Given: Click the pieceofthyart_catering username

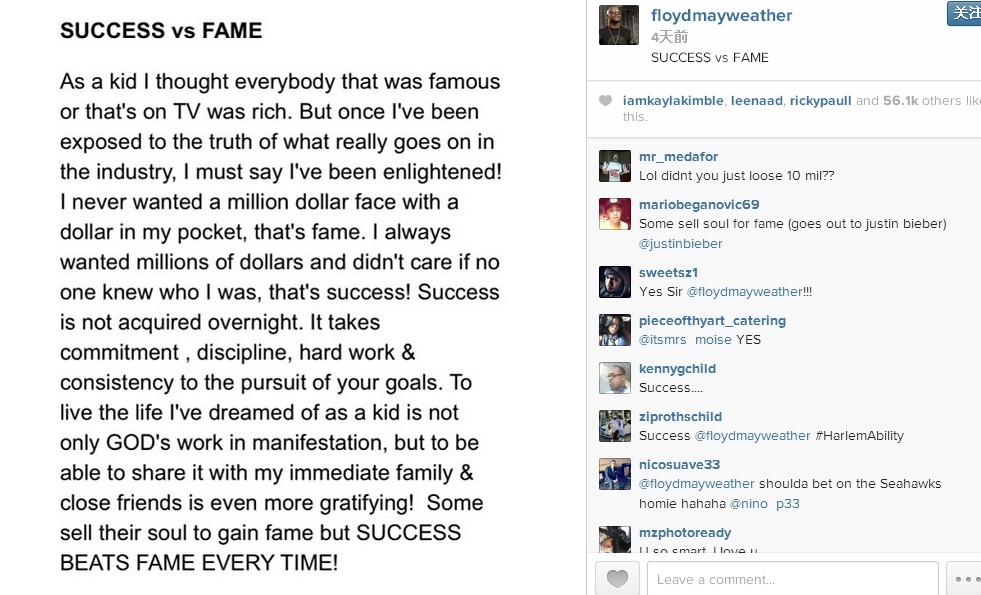Looking at the screenshot, I should [712, 321].
